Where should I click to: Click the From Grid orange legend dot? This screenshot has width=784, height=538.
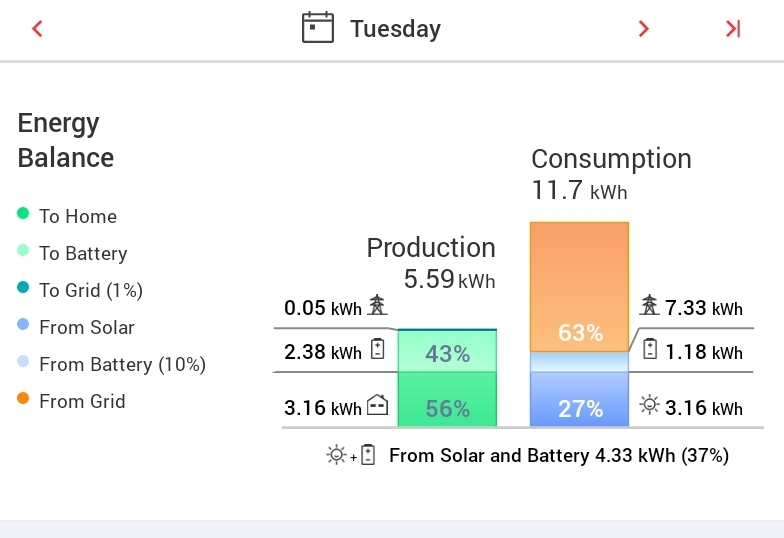click(23, 400)
